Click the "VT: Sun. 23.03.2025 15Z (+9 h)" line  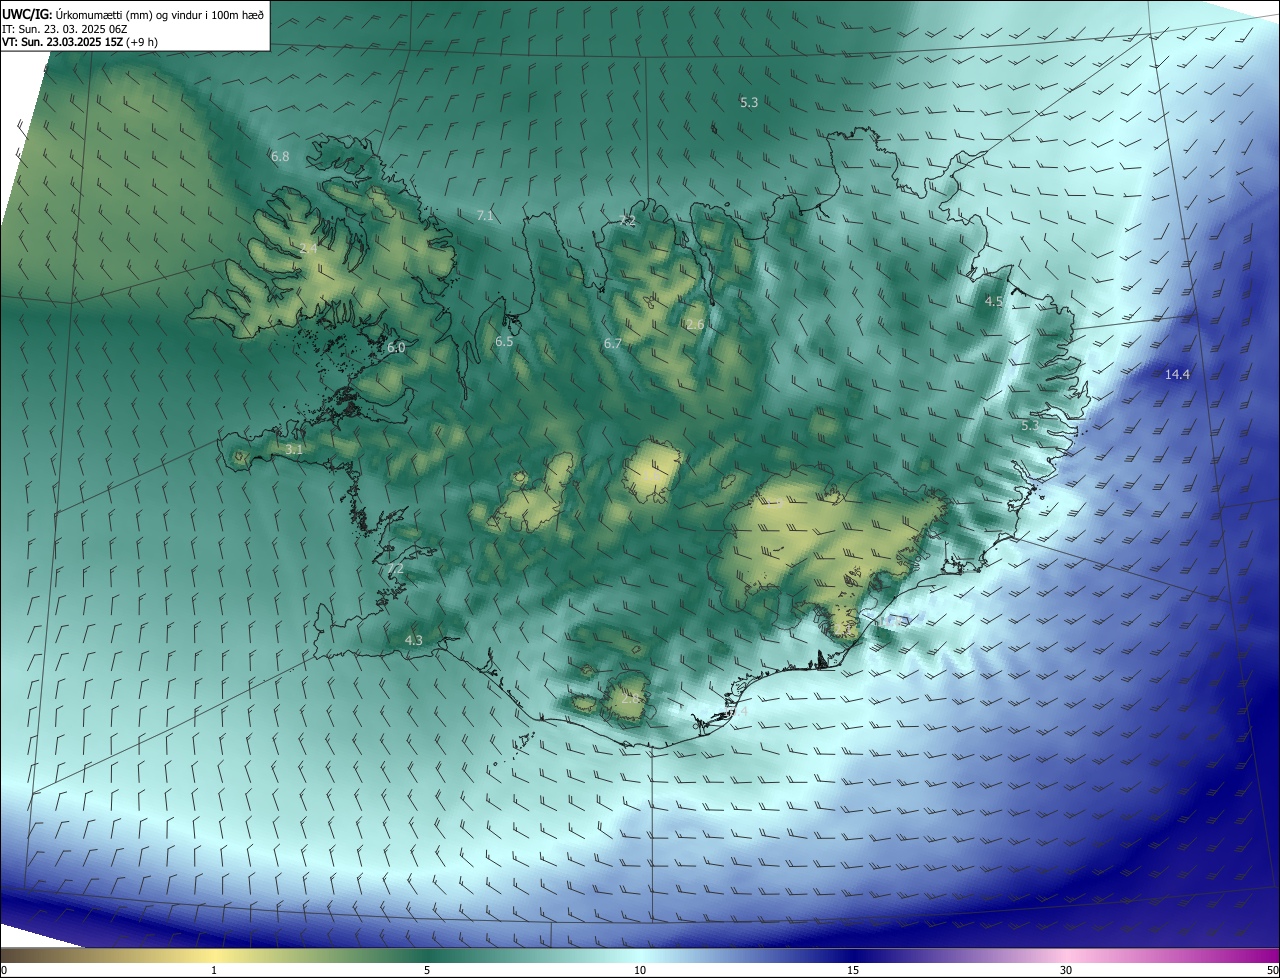coord(79,42)
